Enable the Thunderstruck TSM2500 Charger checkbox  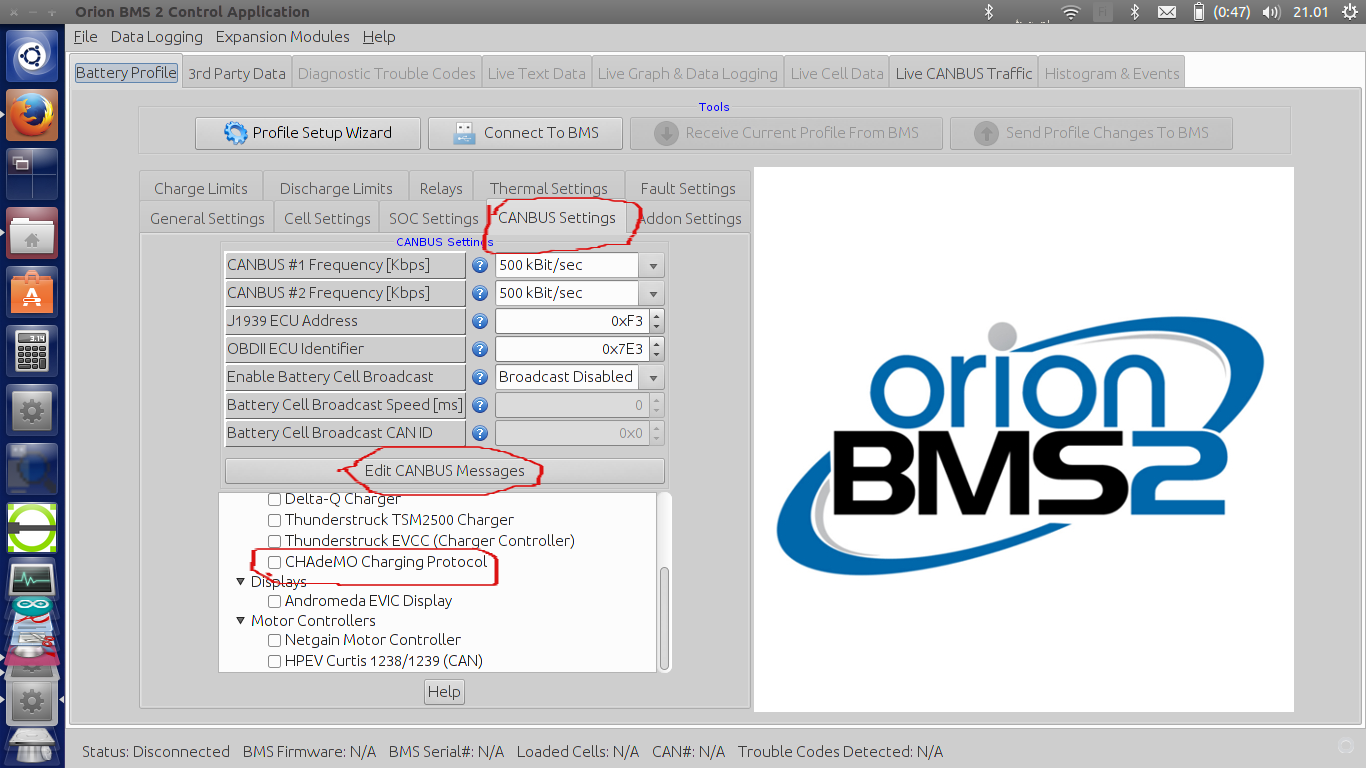pyautogui.click(x=275, y=520)
